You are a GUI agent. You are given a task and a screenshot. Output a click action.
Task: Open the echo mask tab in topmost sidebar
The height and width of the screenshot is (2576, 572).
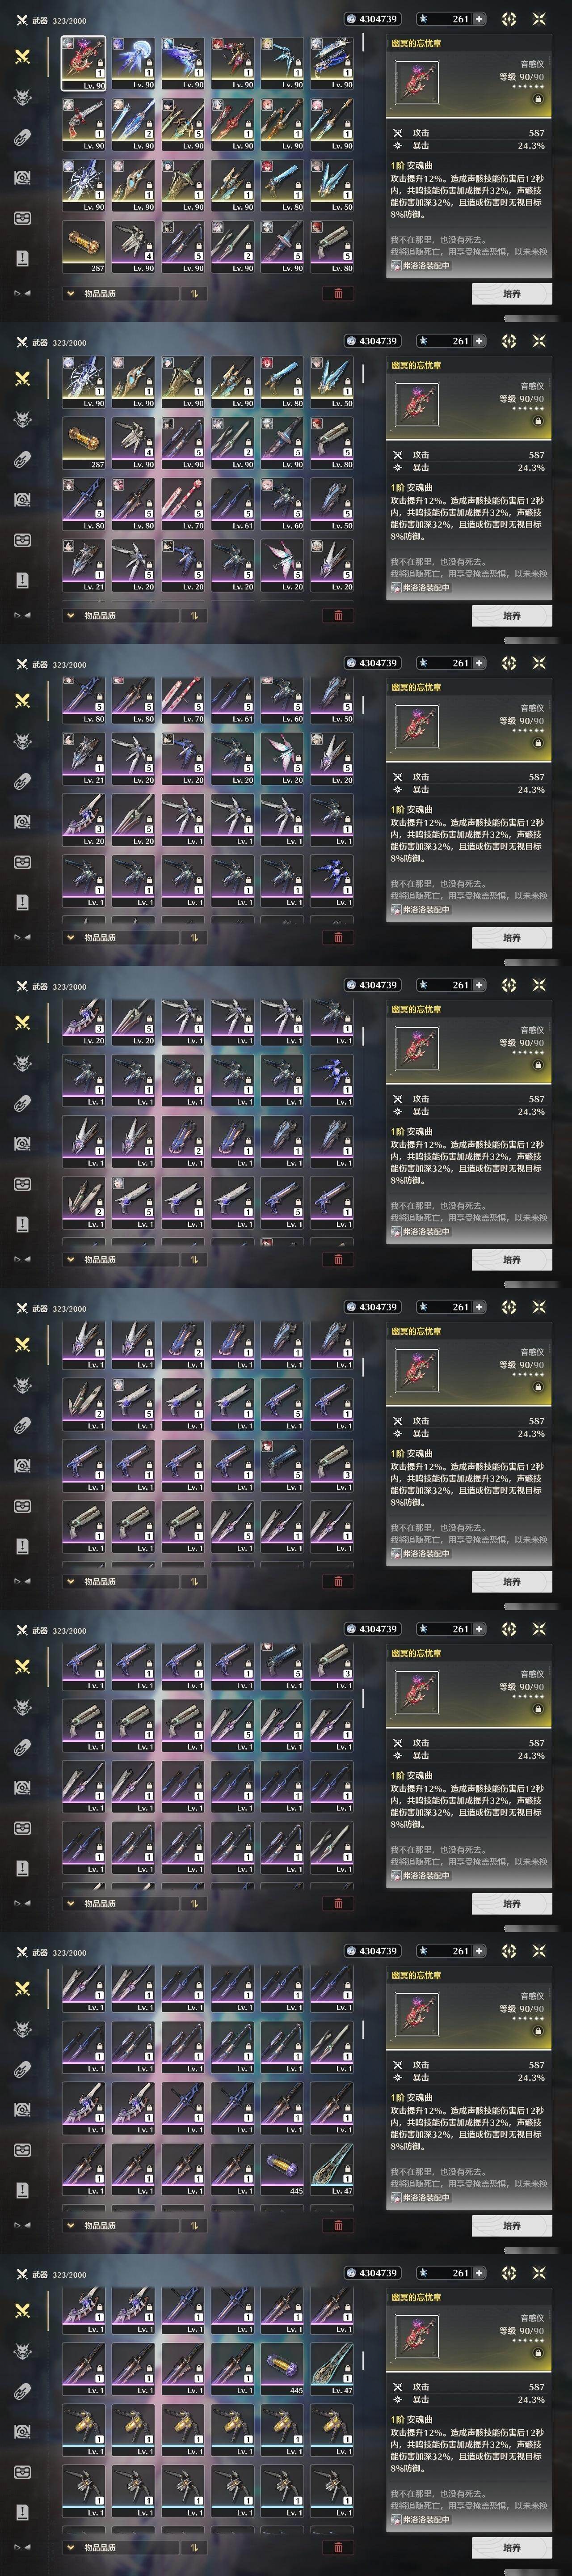(x=22, y=97)
